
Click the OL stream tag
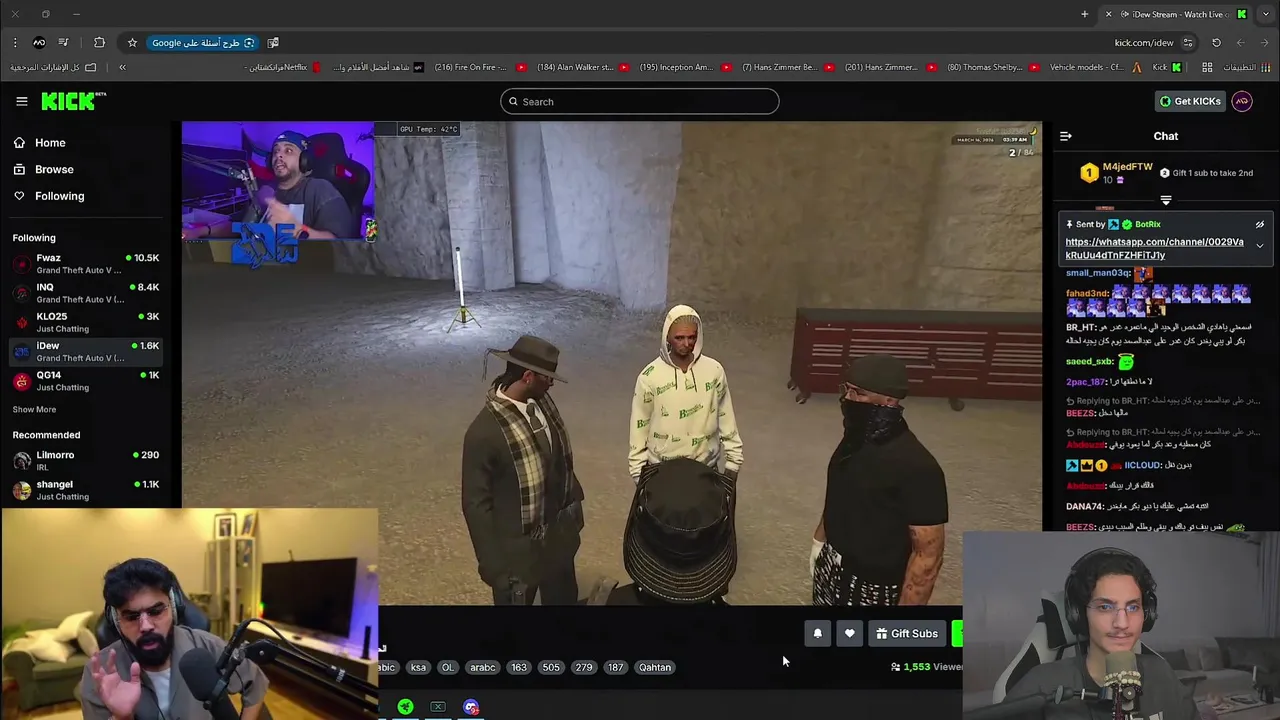coord(447,667)
